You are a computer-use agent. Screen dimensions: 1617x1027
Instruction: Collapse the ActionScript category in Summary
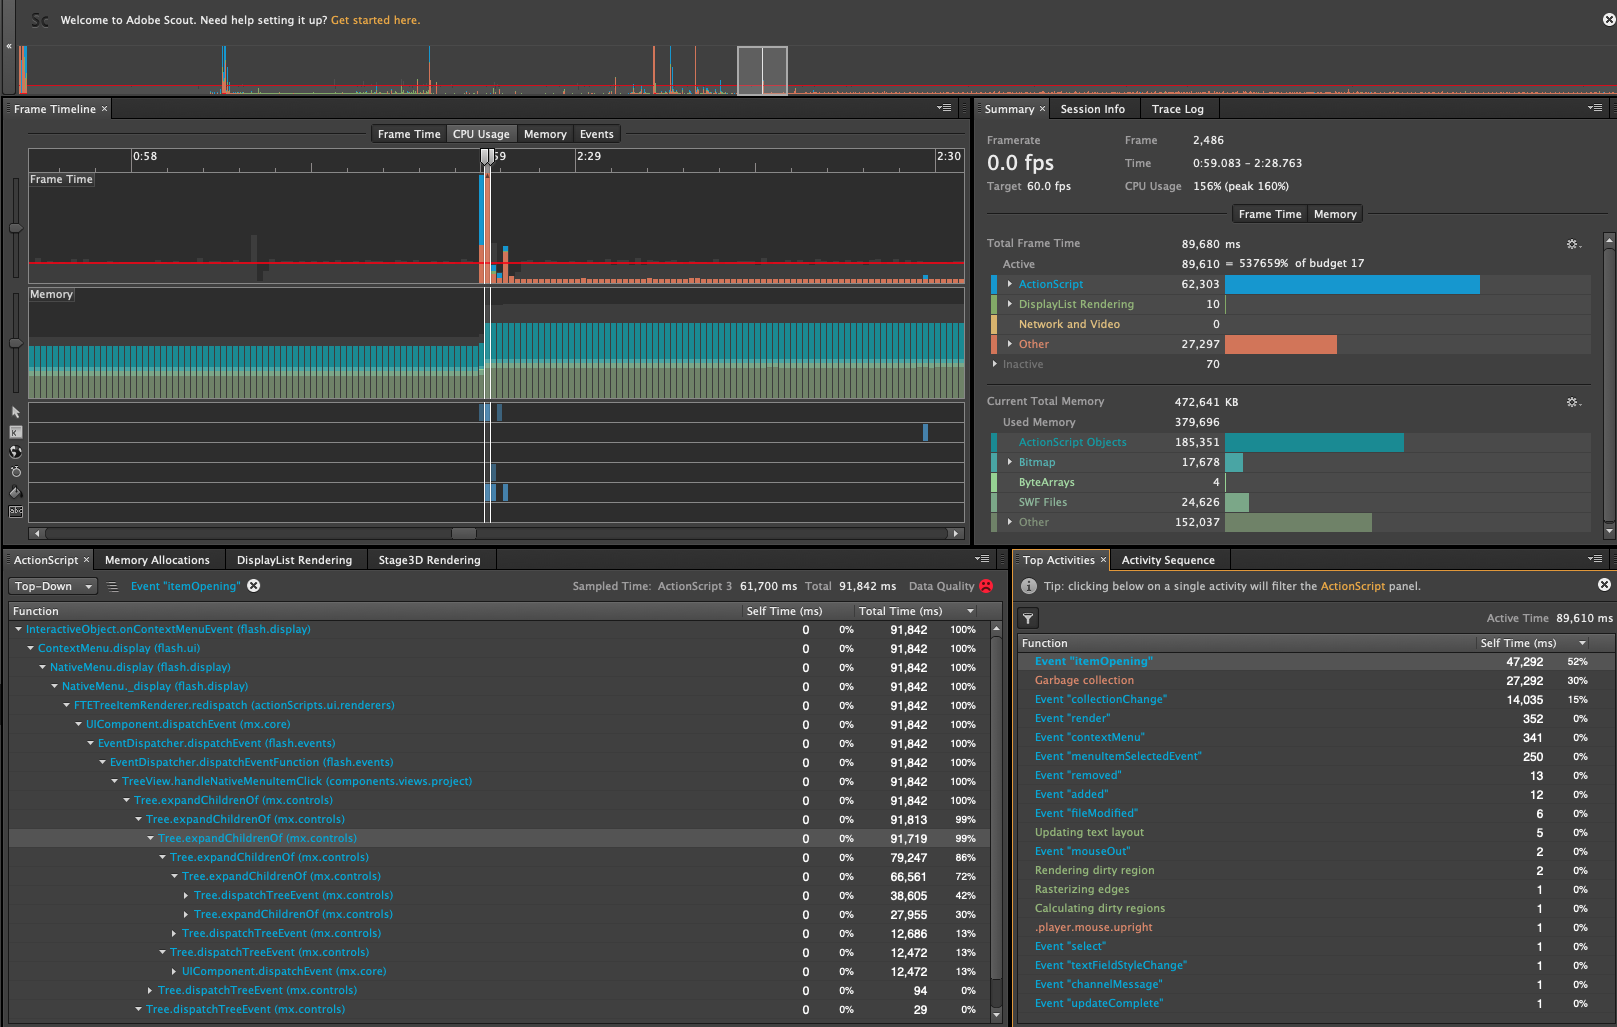[x=1009, y=284]
